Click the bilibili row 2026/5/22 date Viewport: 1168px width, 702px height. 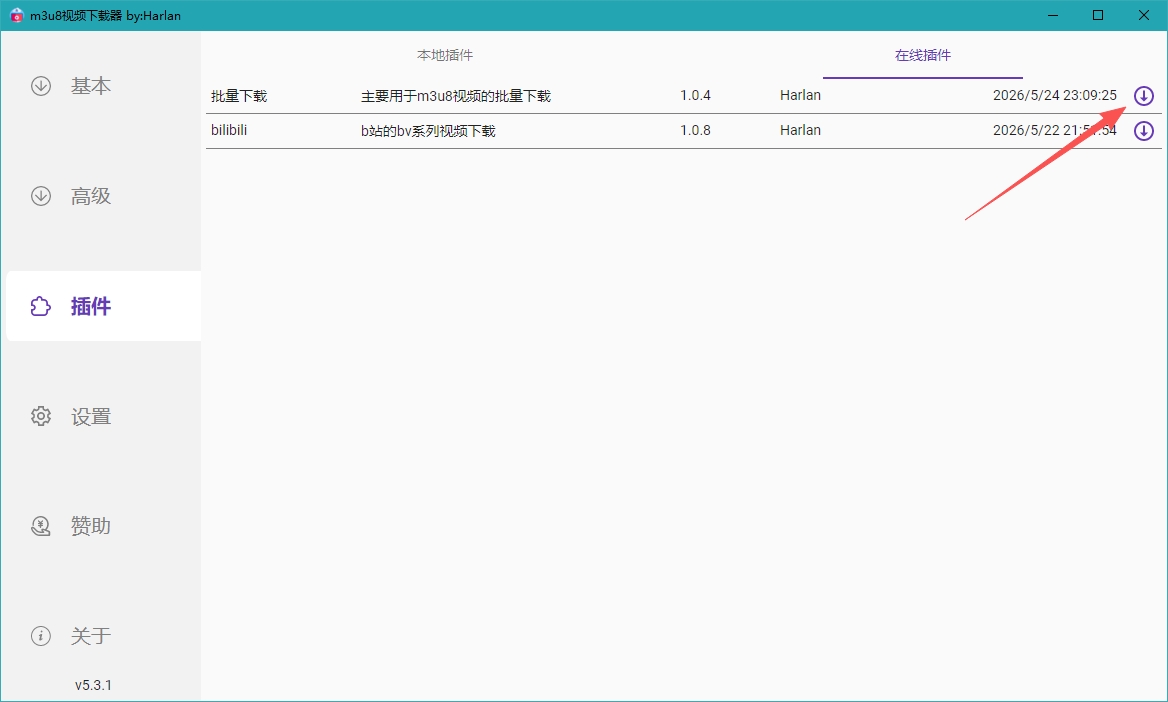[x=1055, y=130]
